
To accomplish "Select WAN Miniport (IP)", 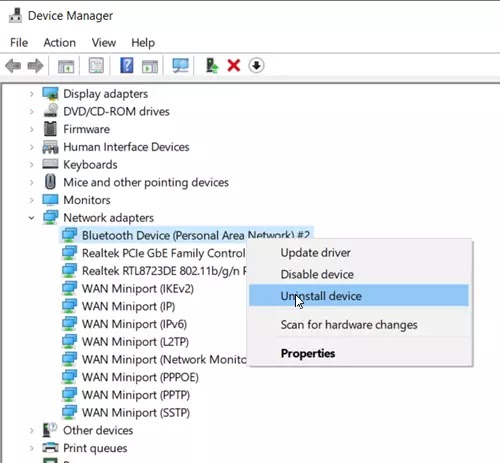I will 128,306.
